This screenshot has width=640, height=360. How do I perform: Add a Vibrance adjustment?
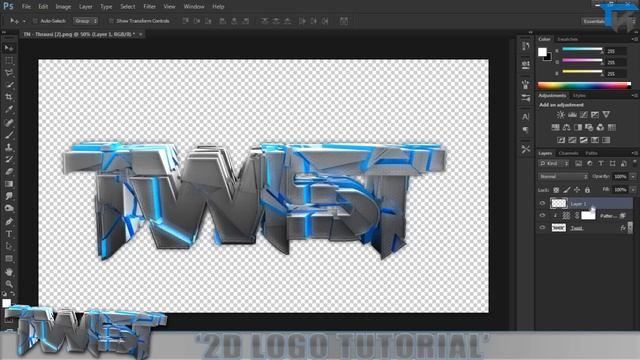tap(607, 115)
